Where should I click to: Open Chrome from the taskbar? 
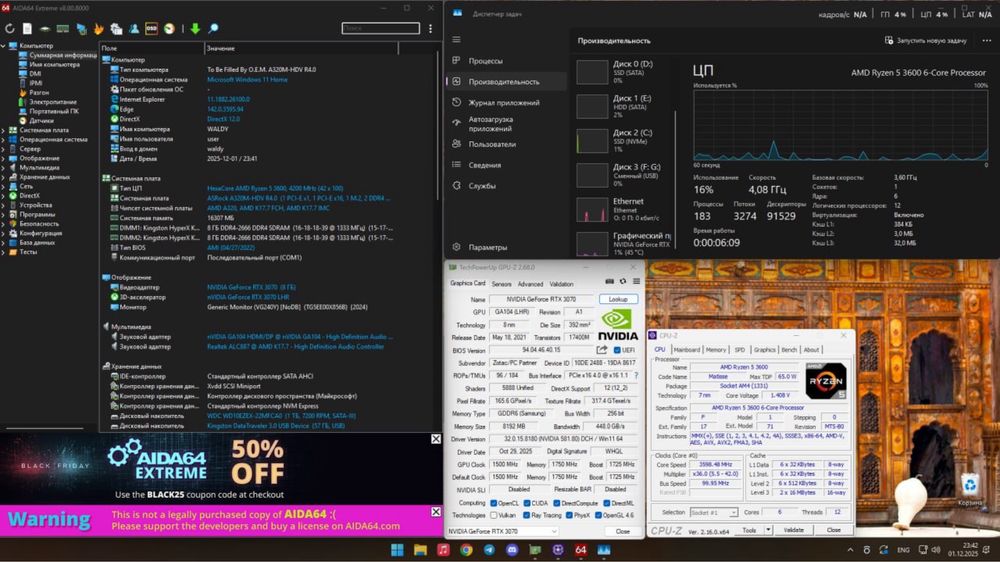coord(466,549)
